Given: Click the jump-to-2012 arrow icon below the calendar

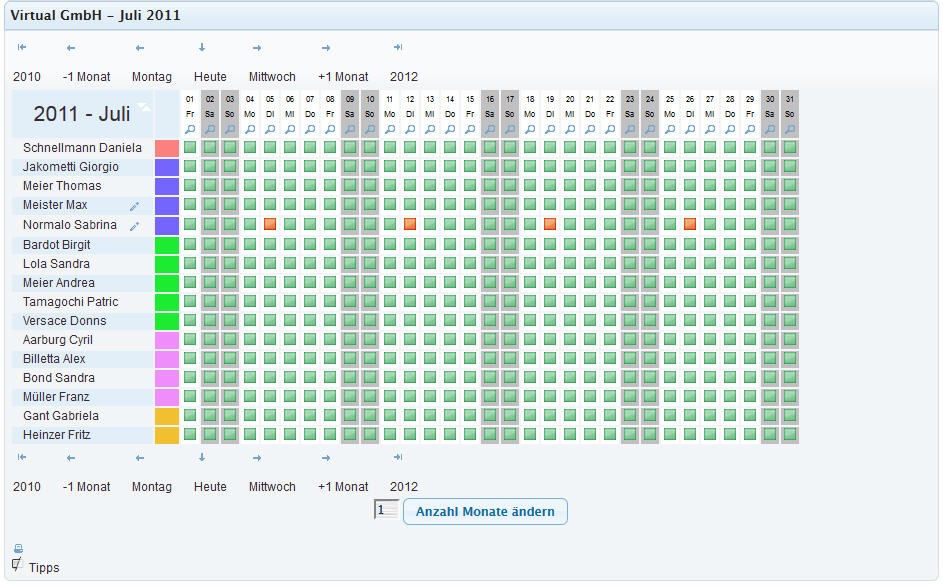Looking at the screenshot, I should coord(397,457).
